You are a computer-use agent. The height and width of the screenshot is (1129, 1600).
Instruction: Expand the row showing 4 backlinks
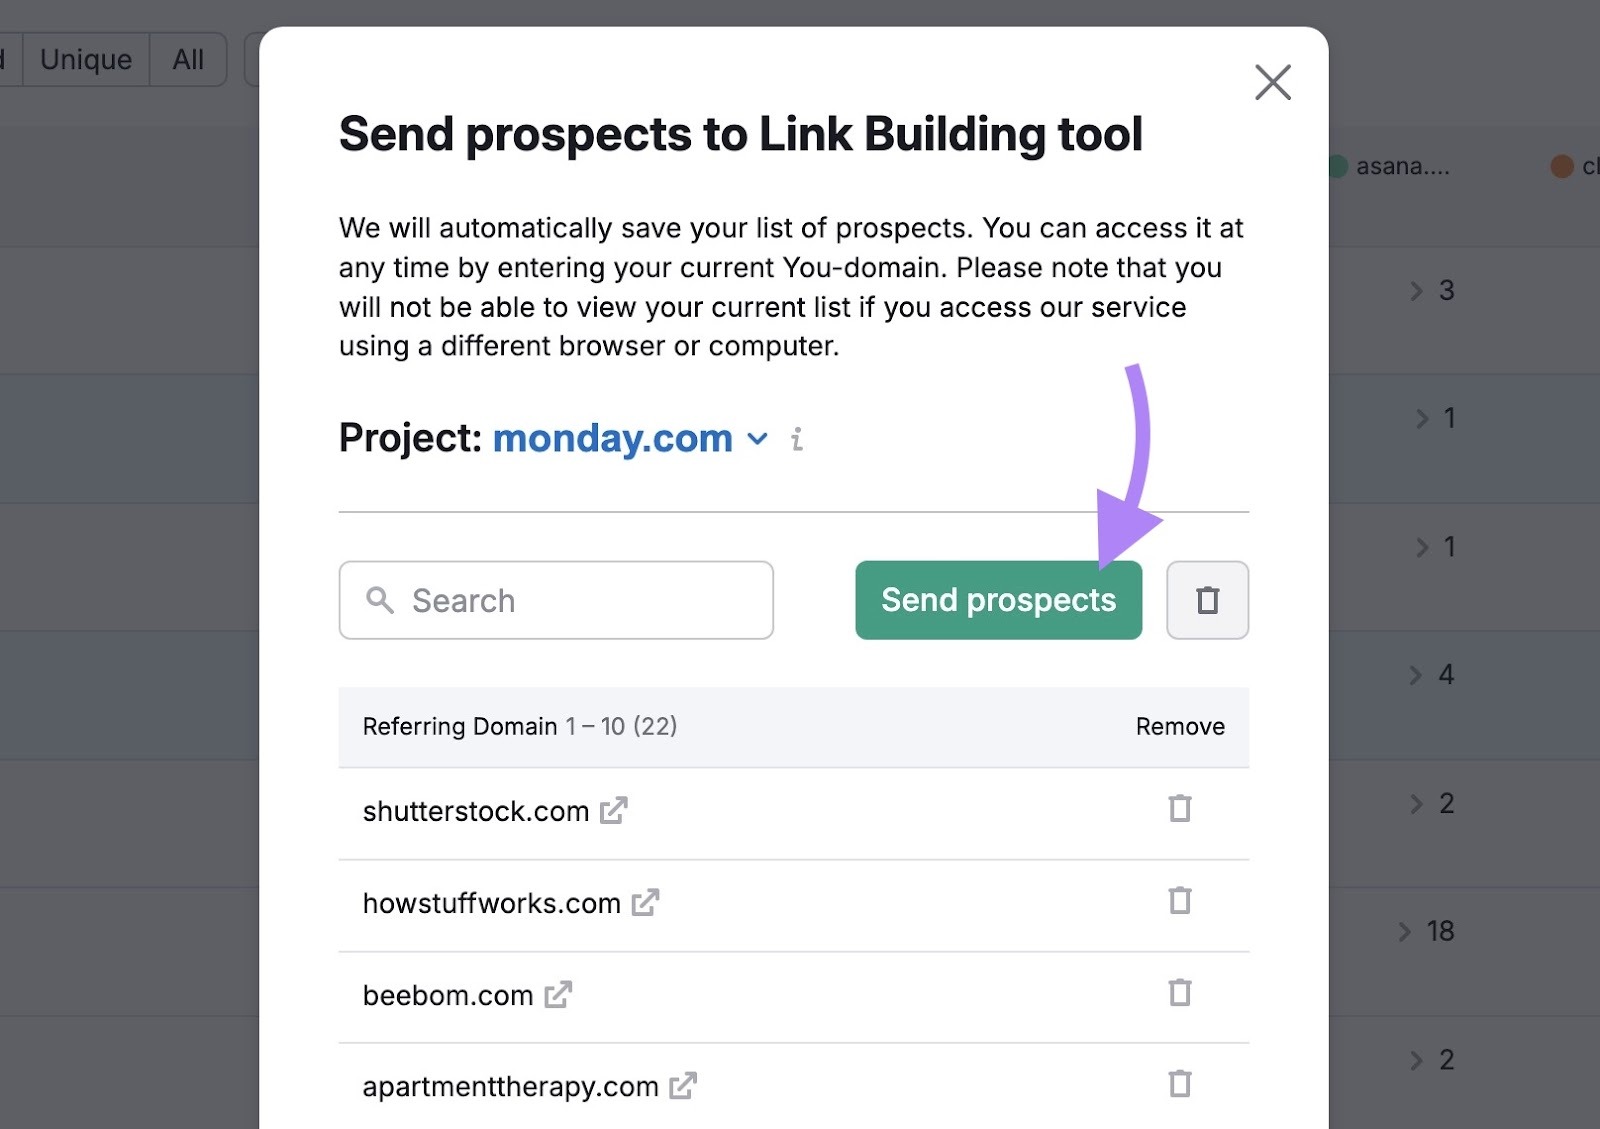[x=1416, y=675]
